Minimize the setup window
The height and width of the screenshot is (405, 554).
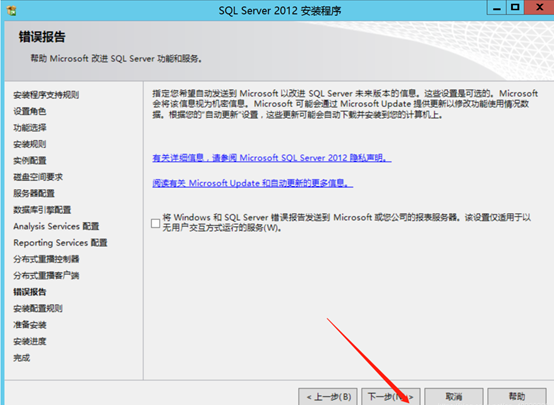pos(497,7)
